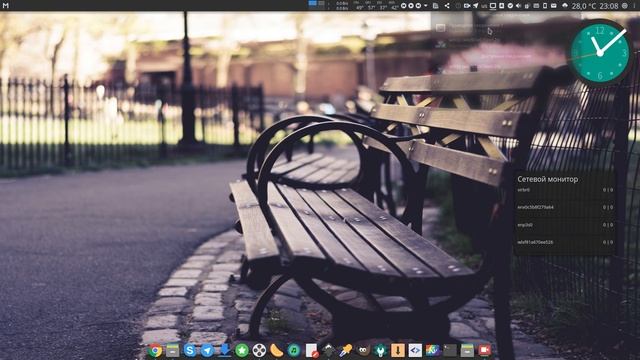
Task: Switch to the second virtual desktop
Action: click(322, 4)
